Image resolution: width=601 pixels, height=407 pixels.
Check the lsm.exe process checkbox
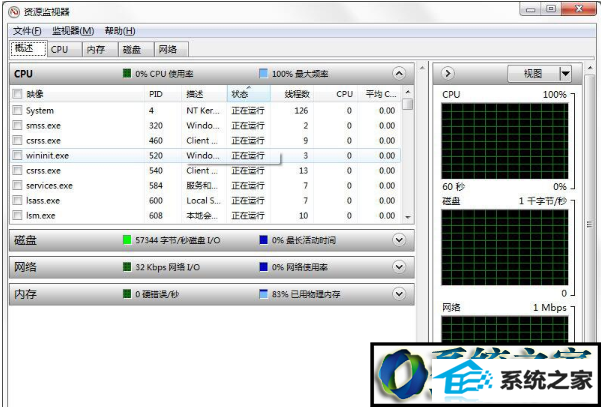click(17, 215)
